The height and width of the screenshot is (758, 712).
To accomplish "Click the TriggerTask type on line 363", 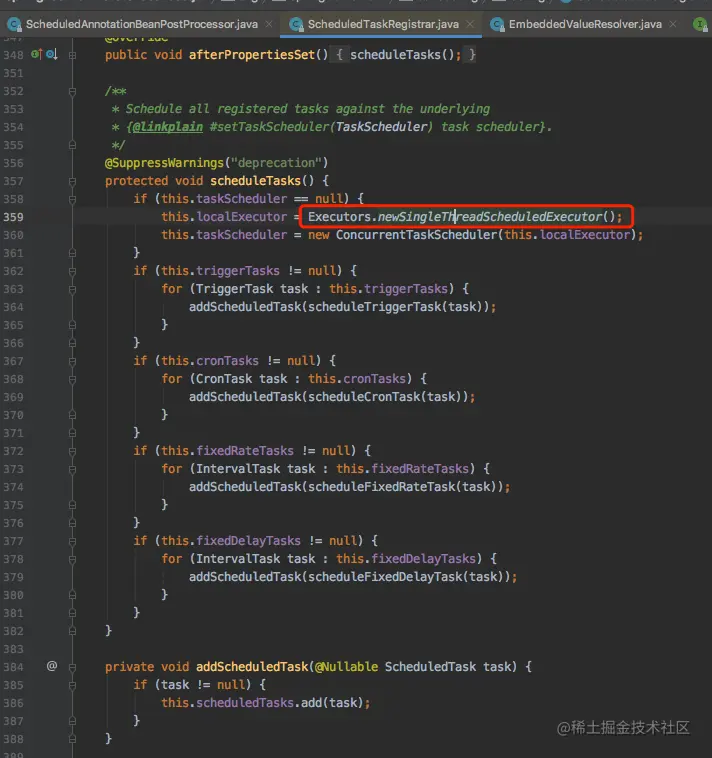I will pos(234,289).
